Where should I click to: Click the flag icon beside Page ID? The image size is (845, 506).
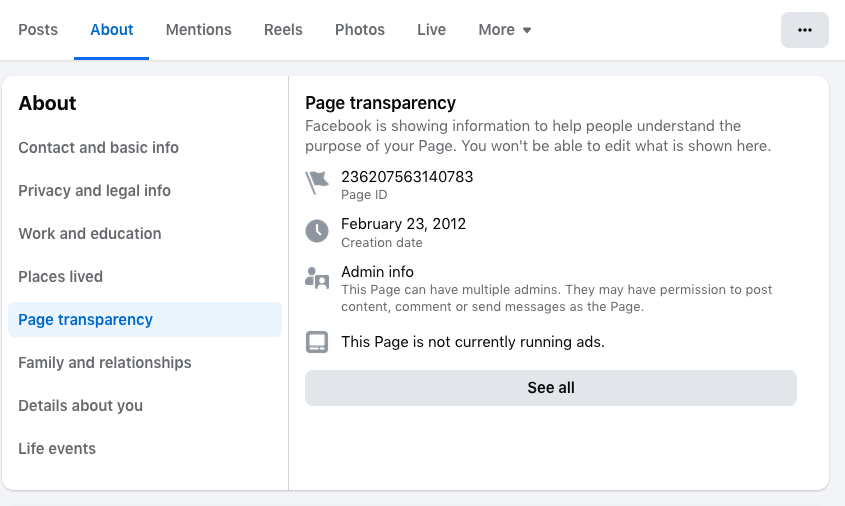pyautogui.click(x=317, y=183)
